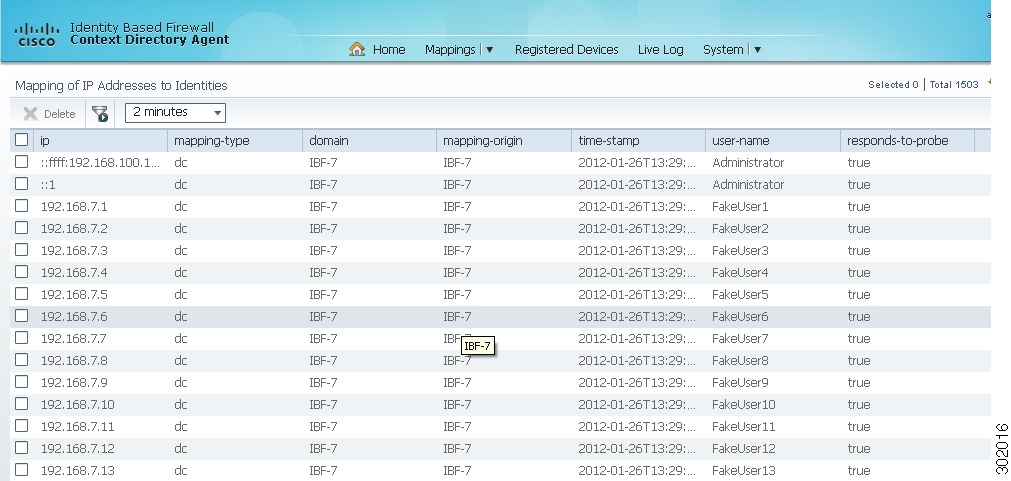Image resolution: width=1011 pixels, height=481 pixels.
Task: Check the row for ::ffff:192.168.100.1
Action: [22, 161]
